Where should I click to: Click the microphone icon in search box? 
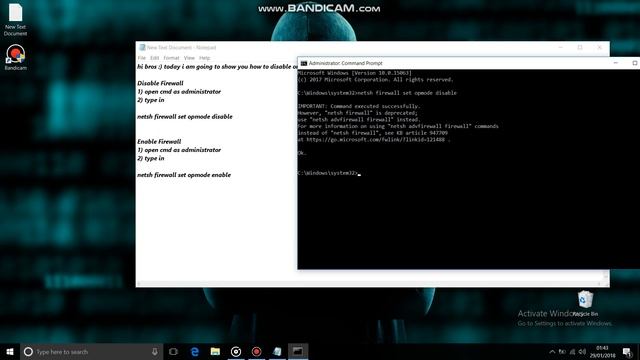(x=155, y=351)
